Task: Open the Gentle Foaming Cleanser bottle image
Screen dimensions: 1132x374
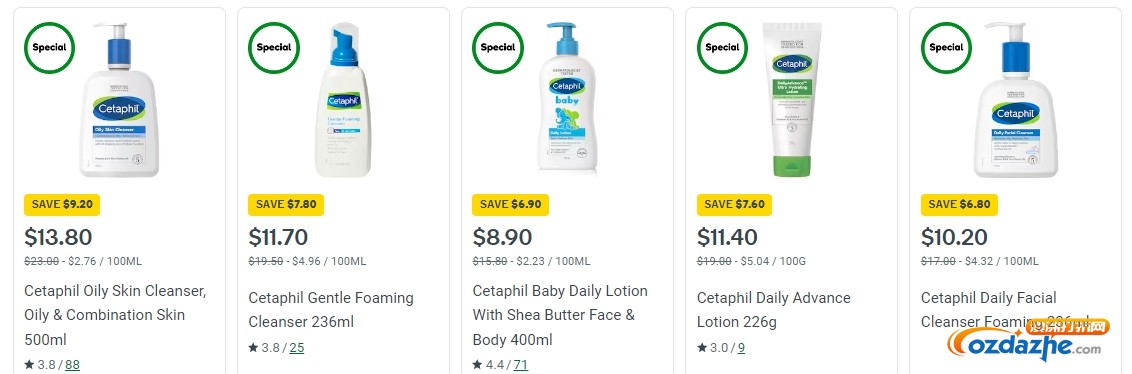Action: click(344, 100)
